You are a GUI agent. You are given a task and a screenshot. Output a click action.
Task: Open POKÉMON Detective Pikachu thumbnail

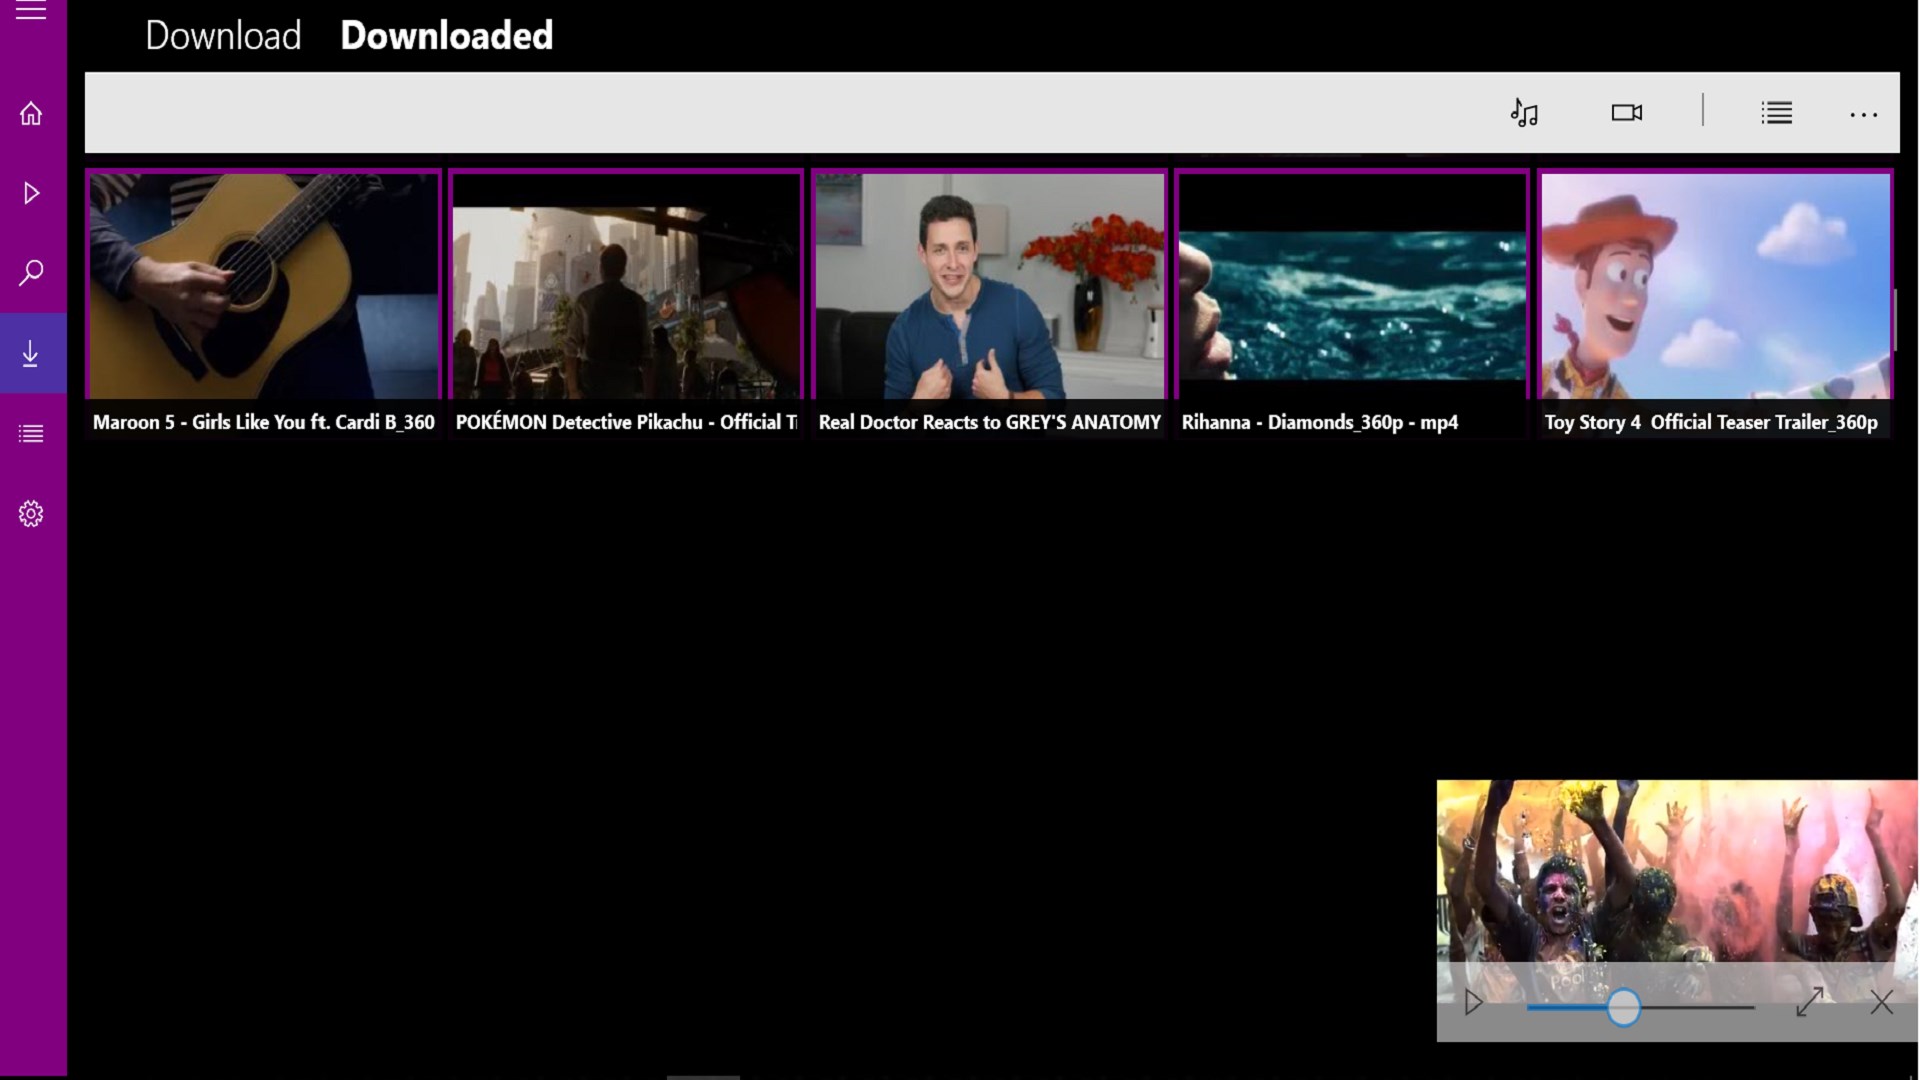click(626, 286)
